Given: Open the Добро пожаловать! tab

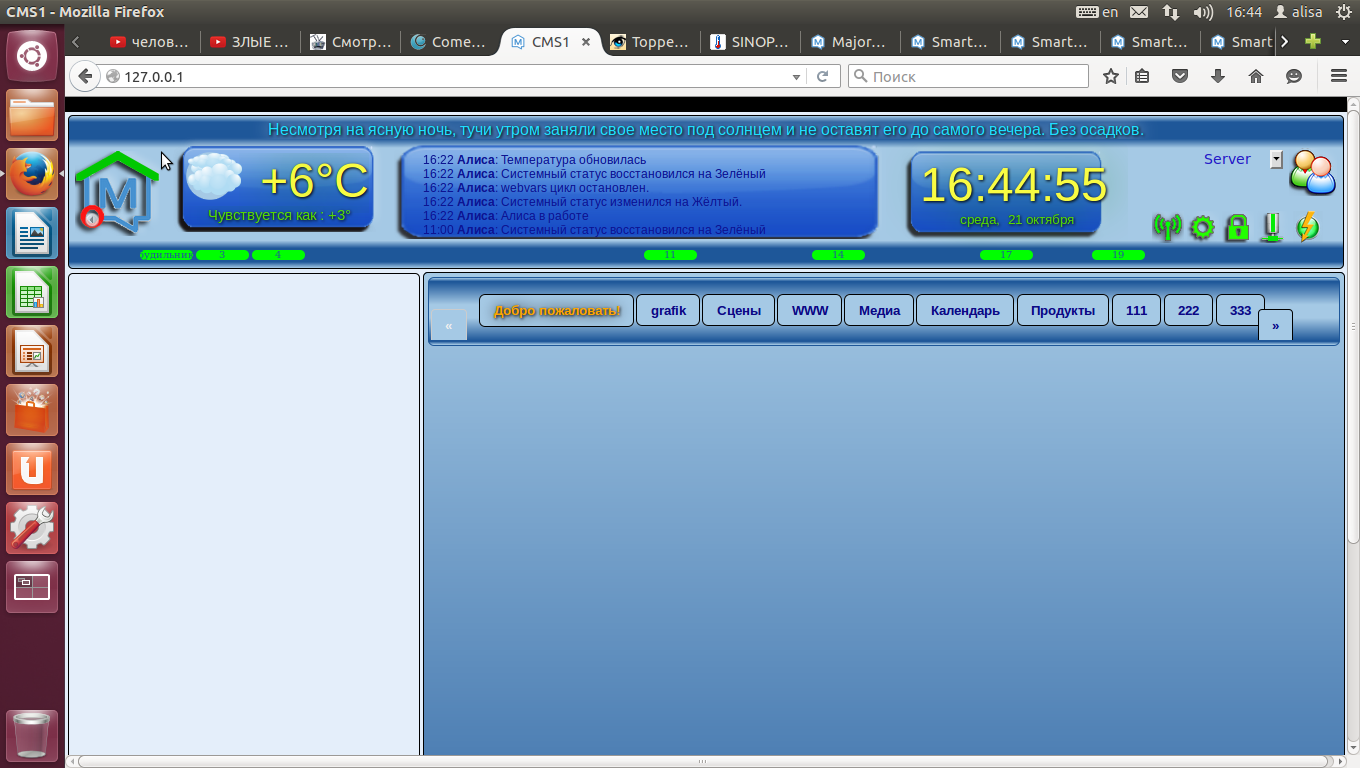Looking at the screenshot, I should [x=557, y=310].
